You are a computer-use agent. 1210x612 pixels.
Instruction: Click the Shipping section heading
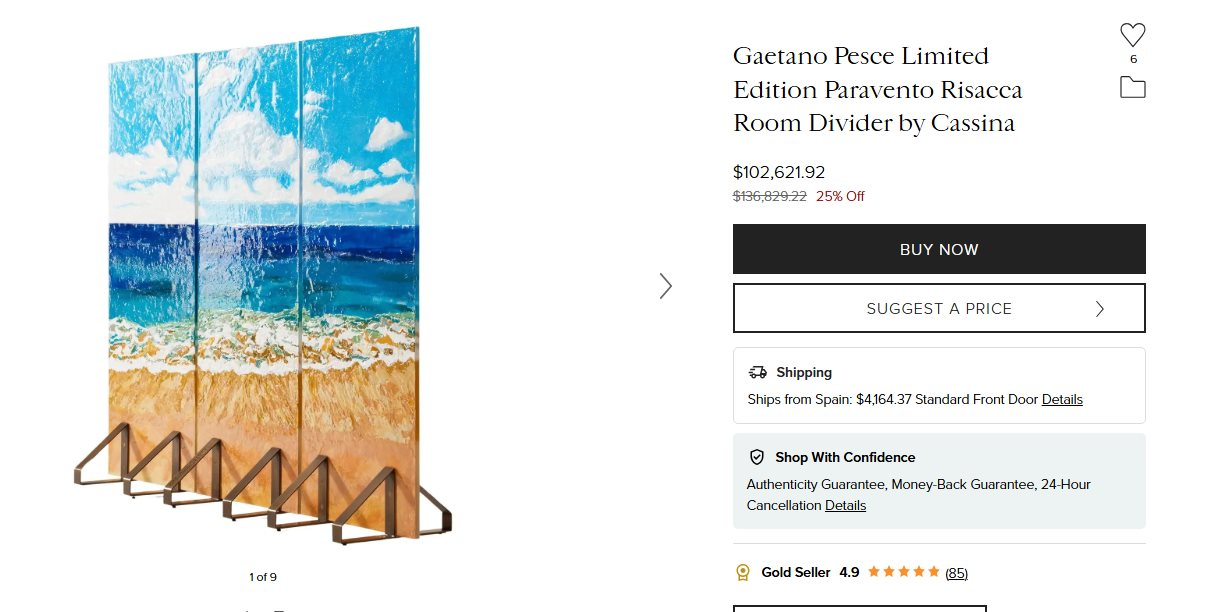[x=804, y=372]
